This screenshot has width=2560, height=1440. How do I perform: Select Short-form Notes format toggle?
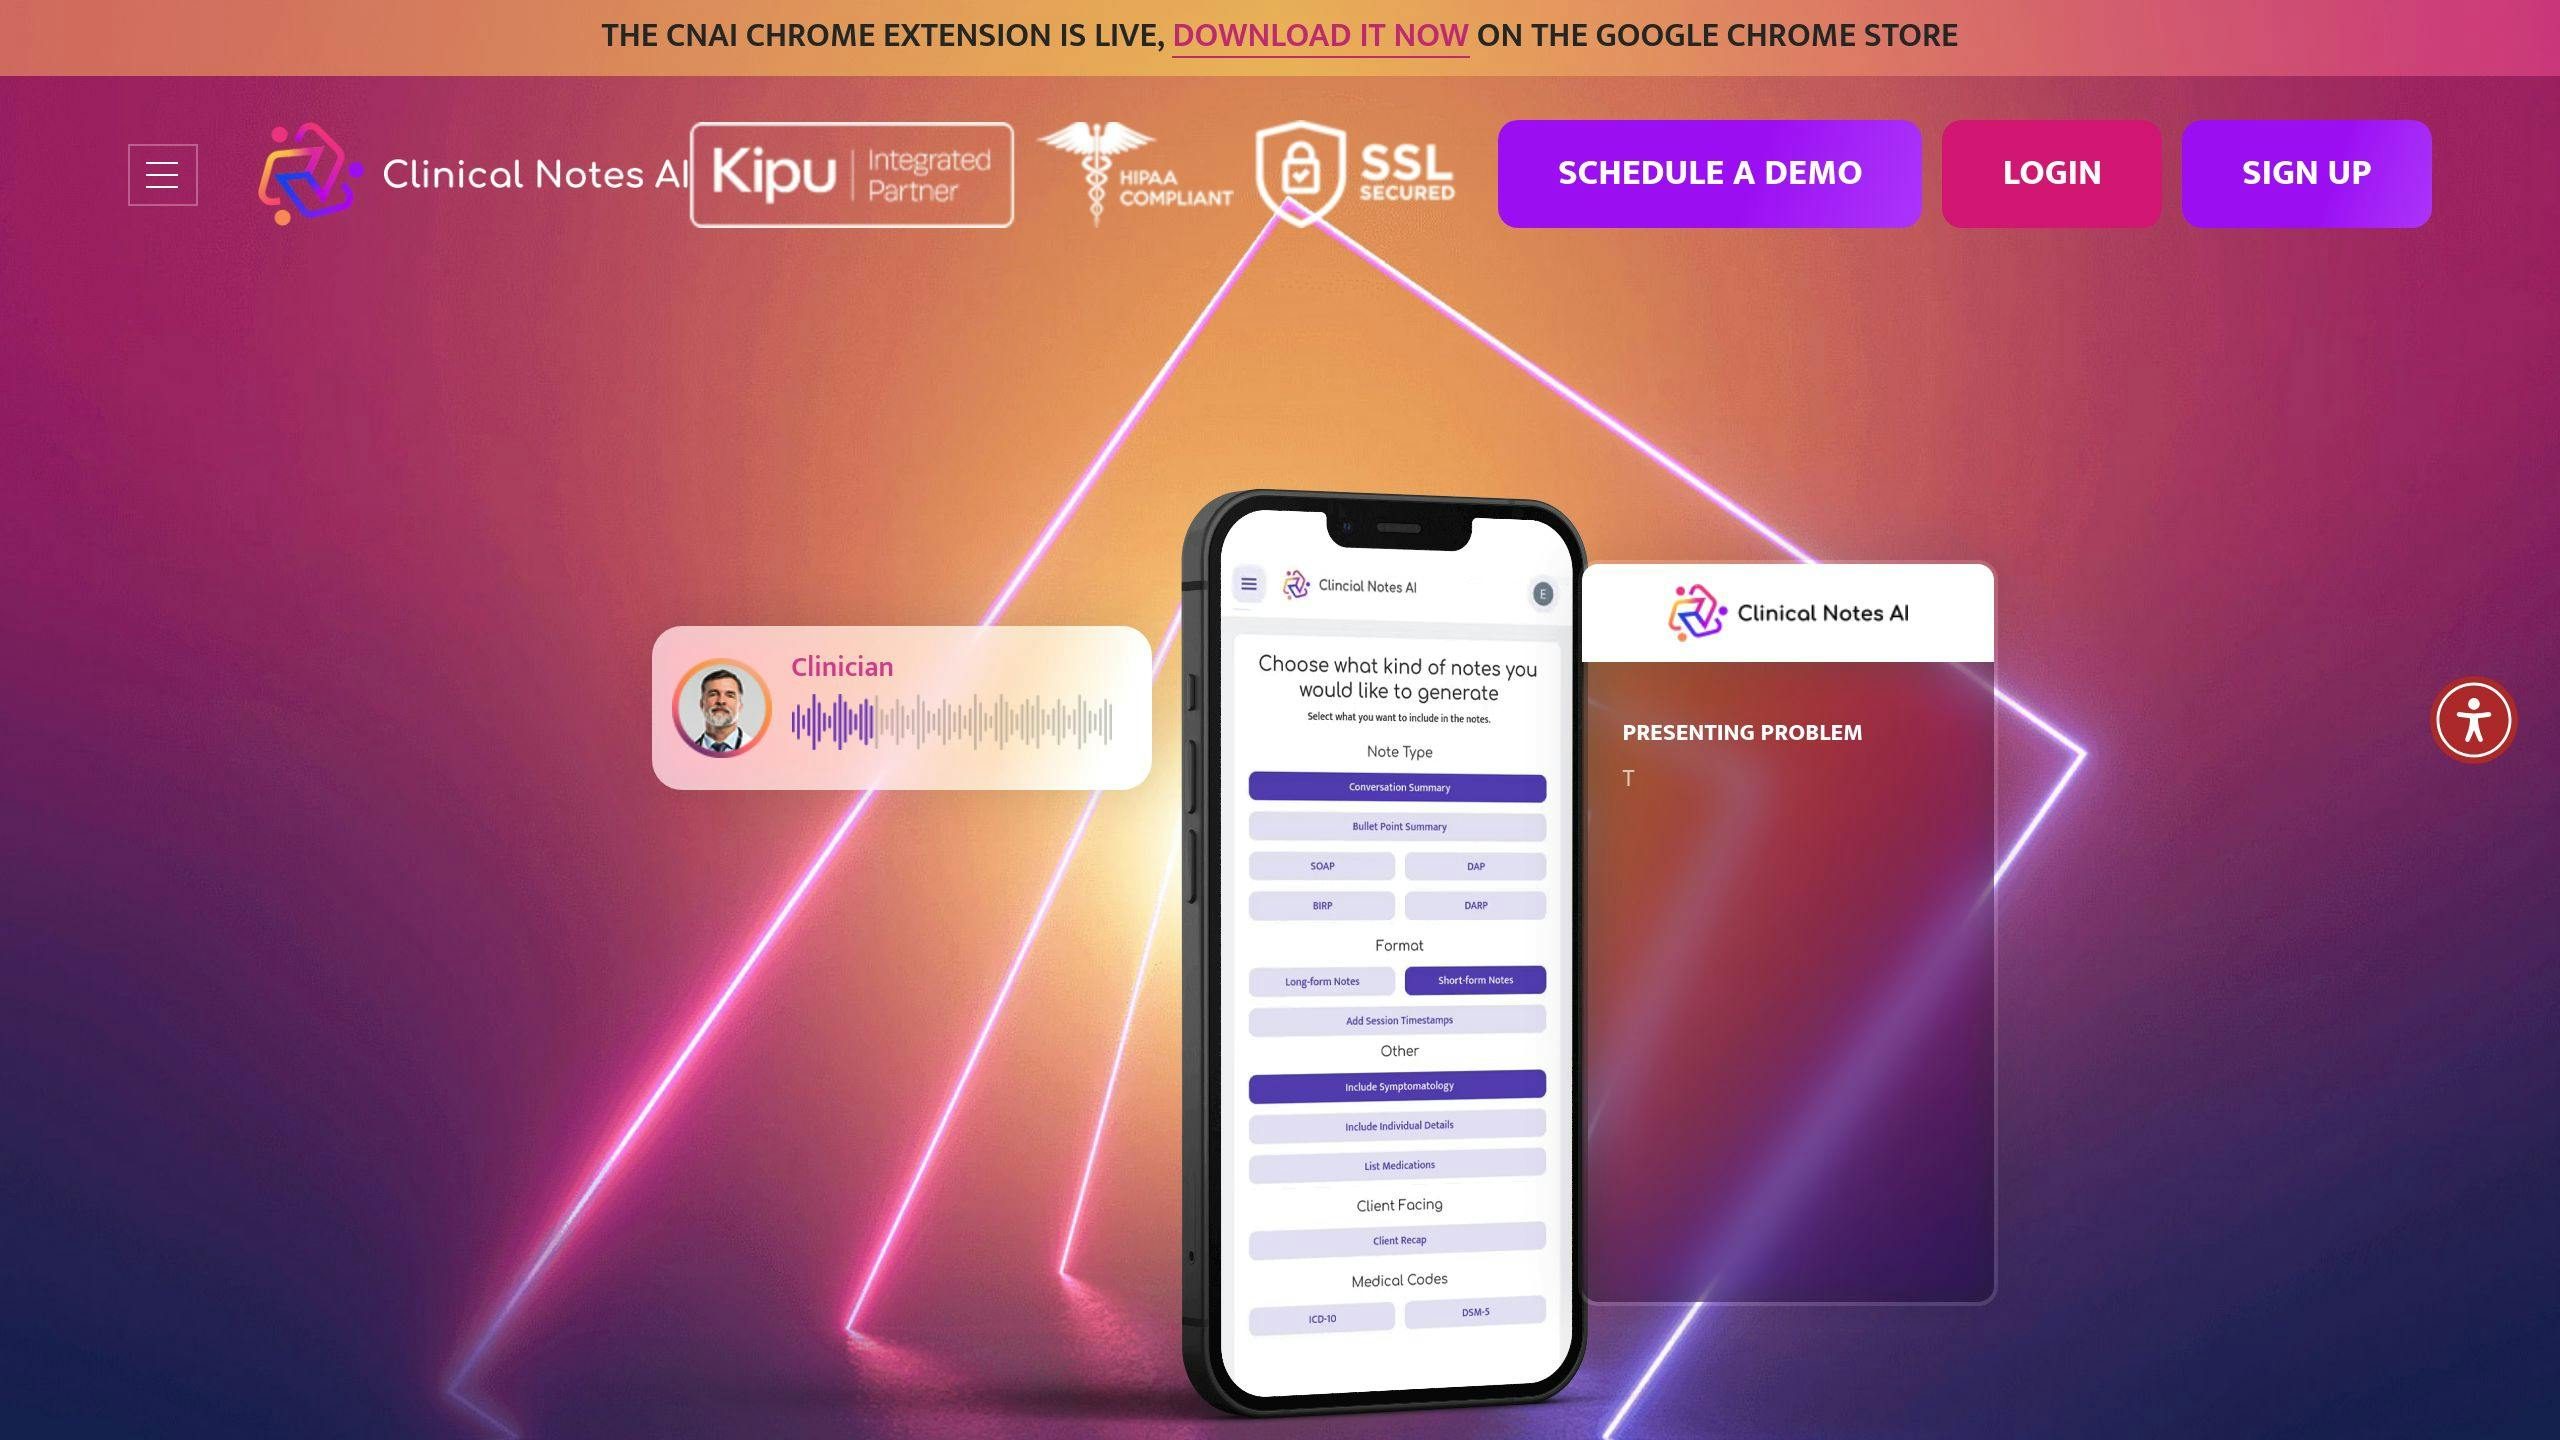tap(1475, 979)
